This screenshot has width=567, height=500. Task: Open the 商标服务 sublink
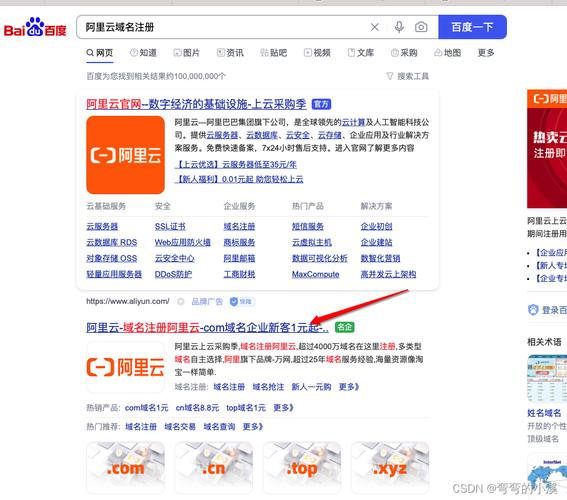click(x=239, y=243)
